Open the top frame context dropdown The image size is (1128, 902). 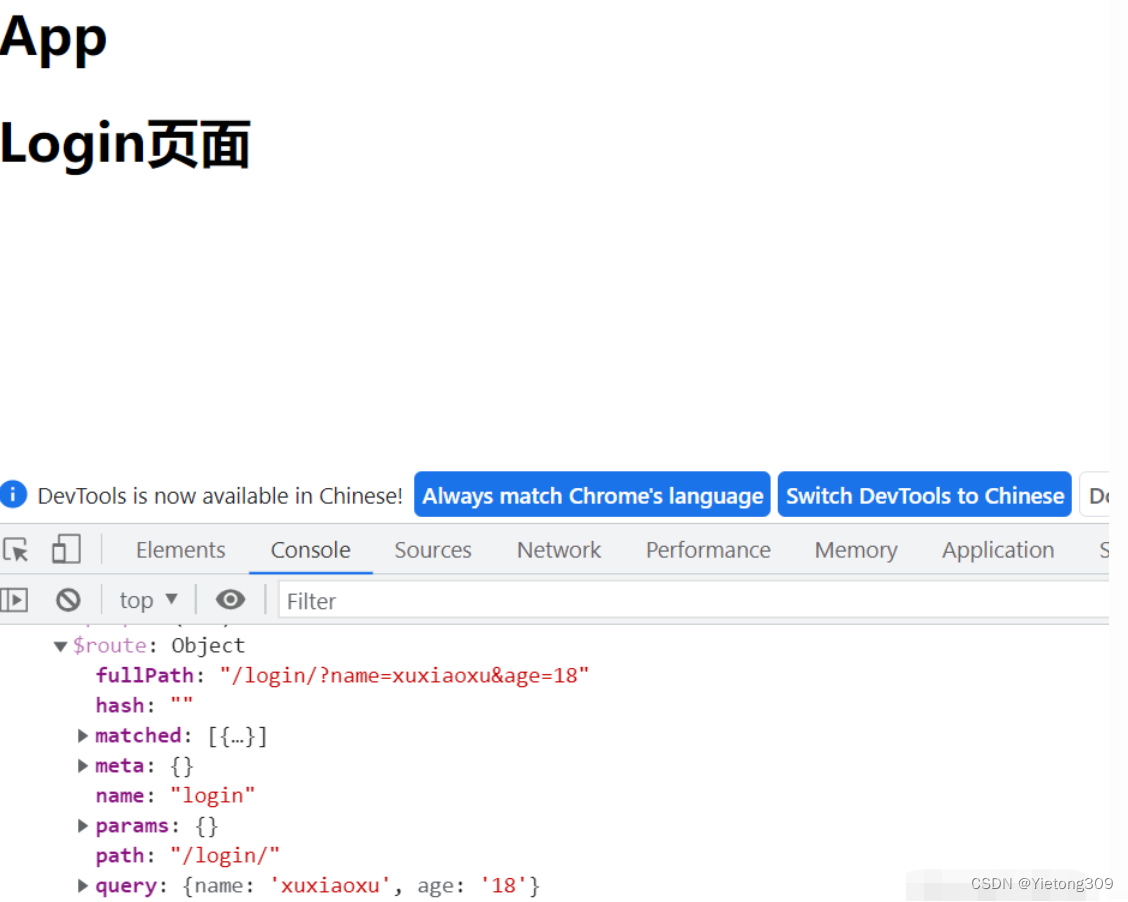(147, 599)
